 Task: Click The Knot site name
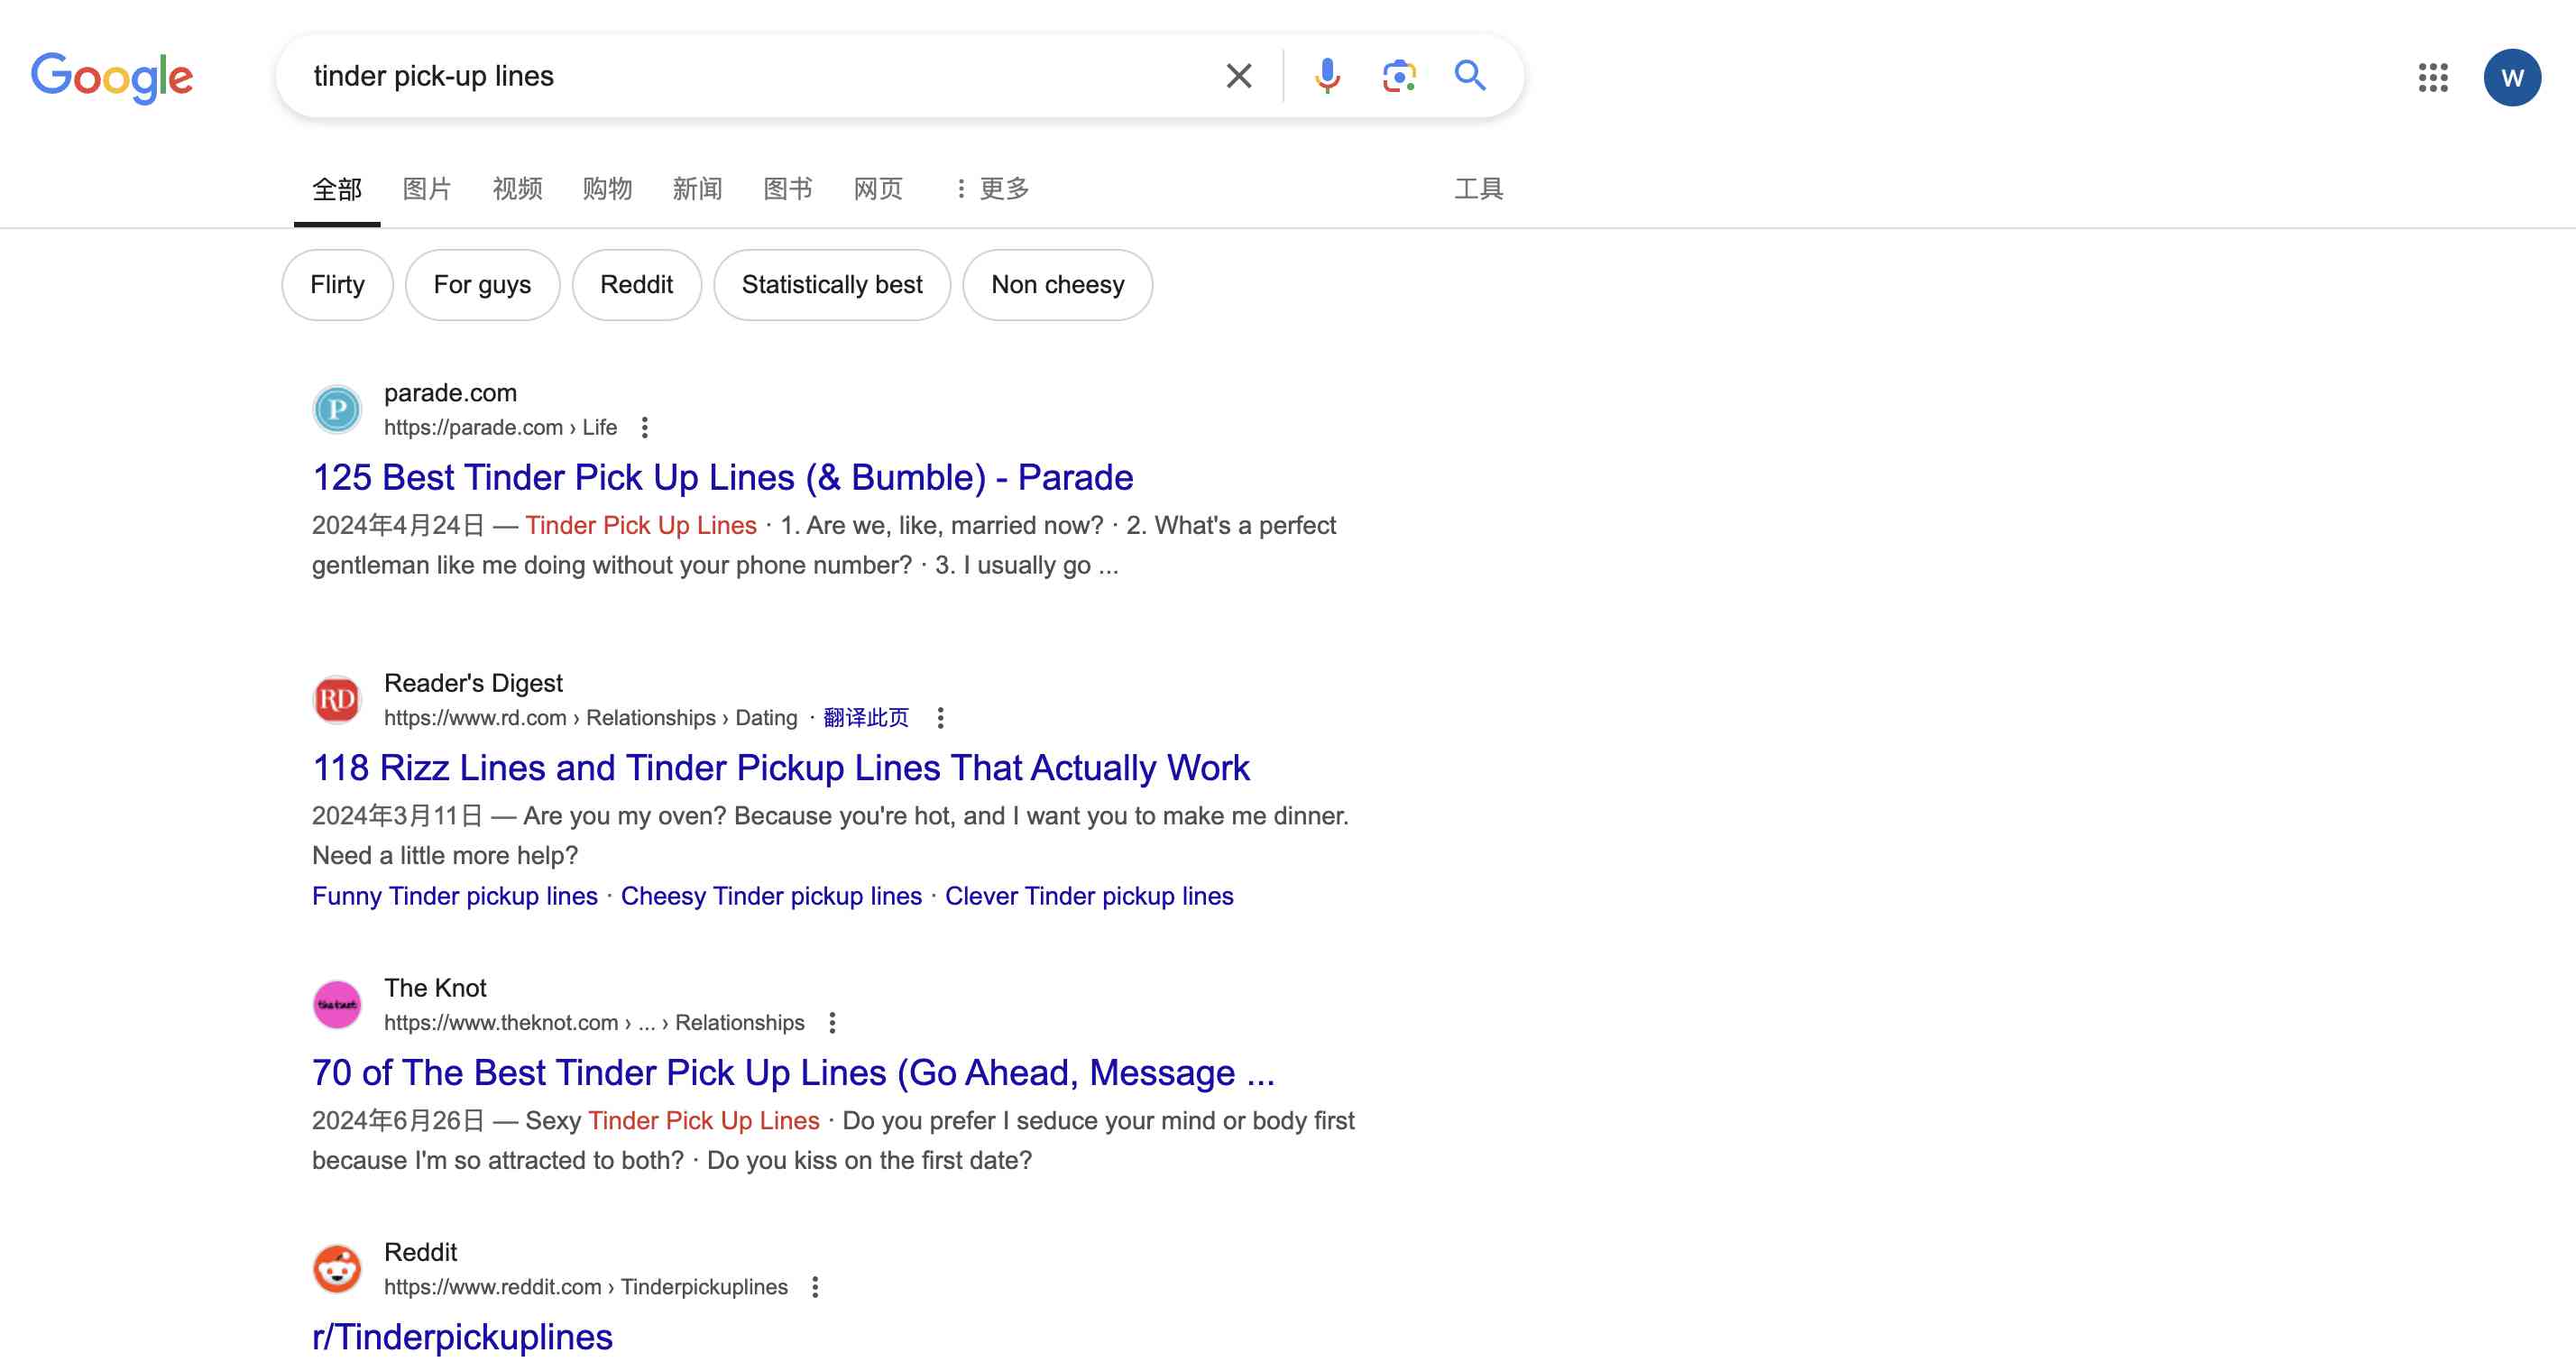tap(435, 988)
